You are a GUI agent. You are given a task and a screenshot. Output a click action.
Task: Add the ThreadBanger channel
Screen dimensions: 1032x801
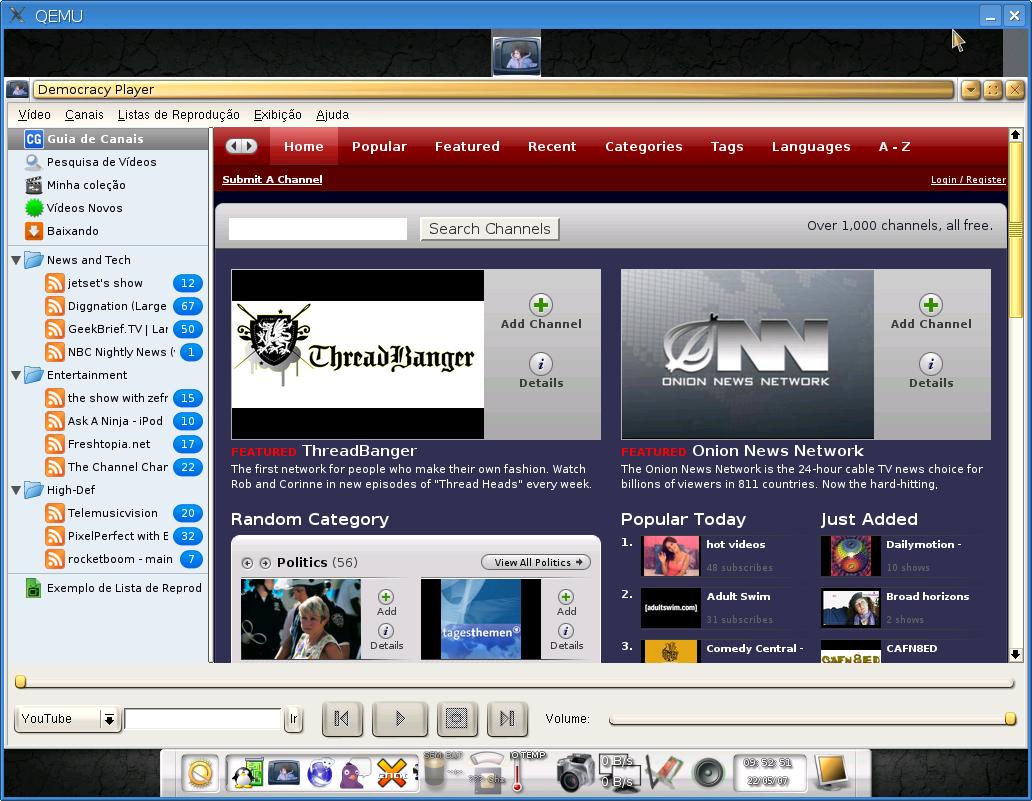coord(541,311)
